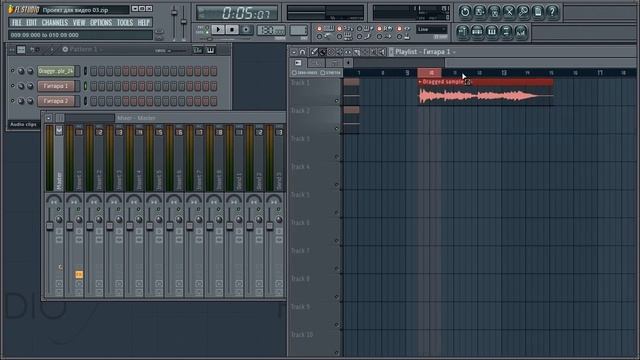Click the Track 5 label in Playlist

(x=300, y=195)
